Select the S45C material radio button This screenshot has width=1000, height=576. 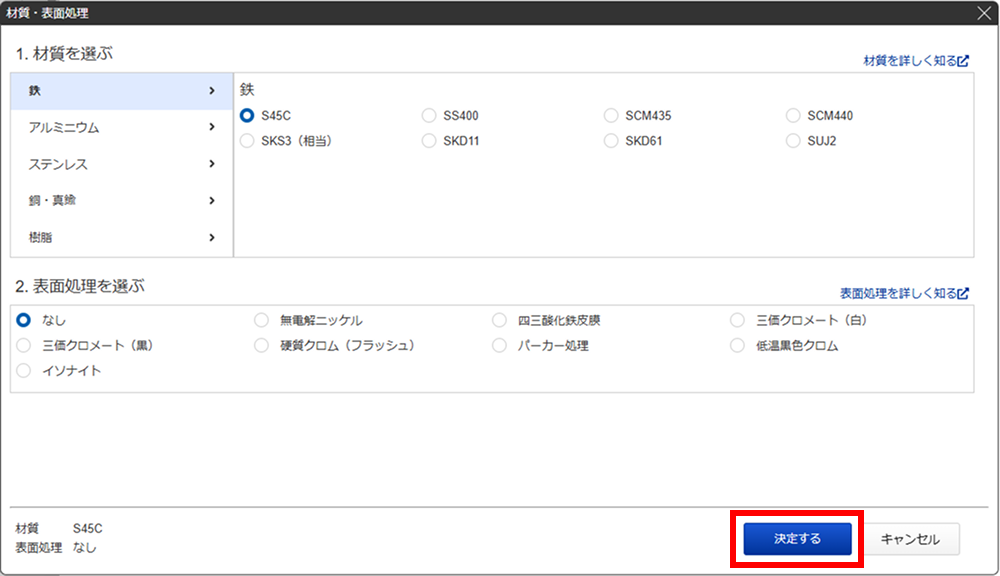(247, 115)
